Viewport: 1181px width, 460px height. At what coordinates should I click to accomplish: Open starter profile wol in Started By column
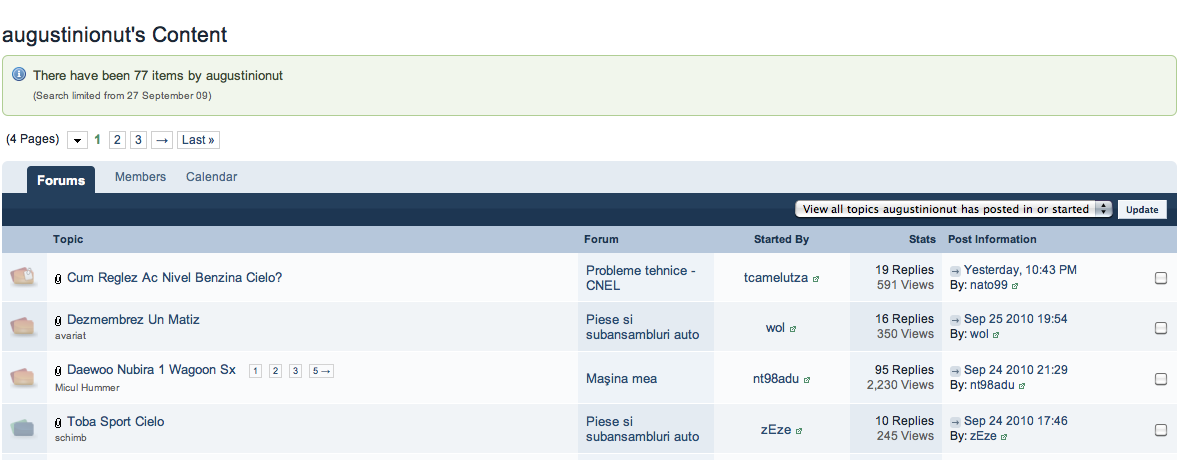[775, 327]
